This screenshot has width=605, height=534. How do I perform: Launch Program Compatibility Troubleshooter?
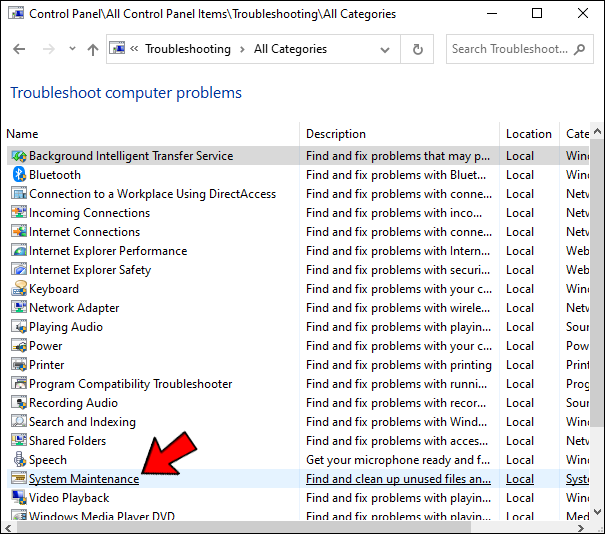(x=130, y=384)
